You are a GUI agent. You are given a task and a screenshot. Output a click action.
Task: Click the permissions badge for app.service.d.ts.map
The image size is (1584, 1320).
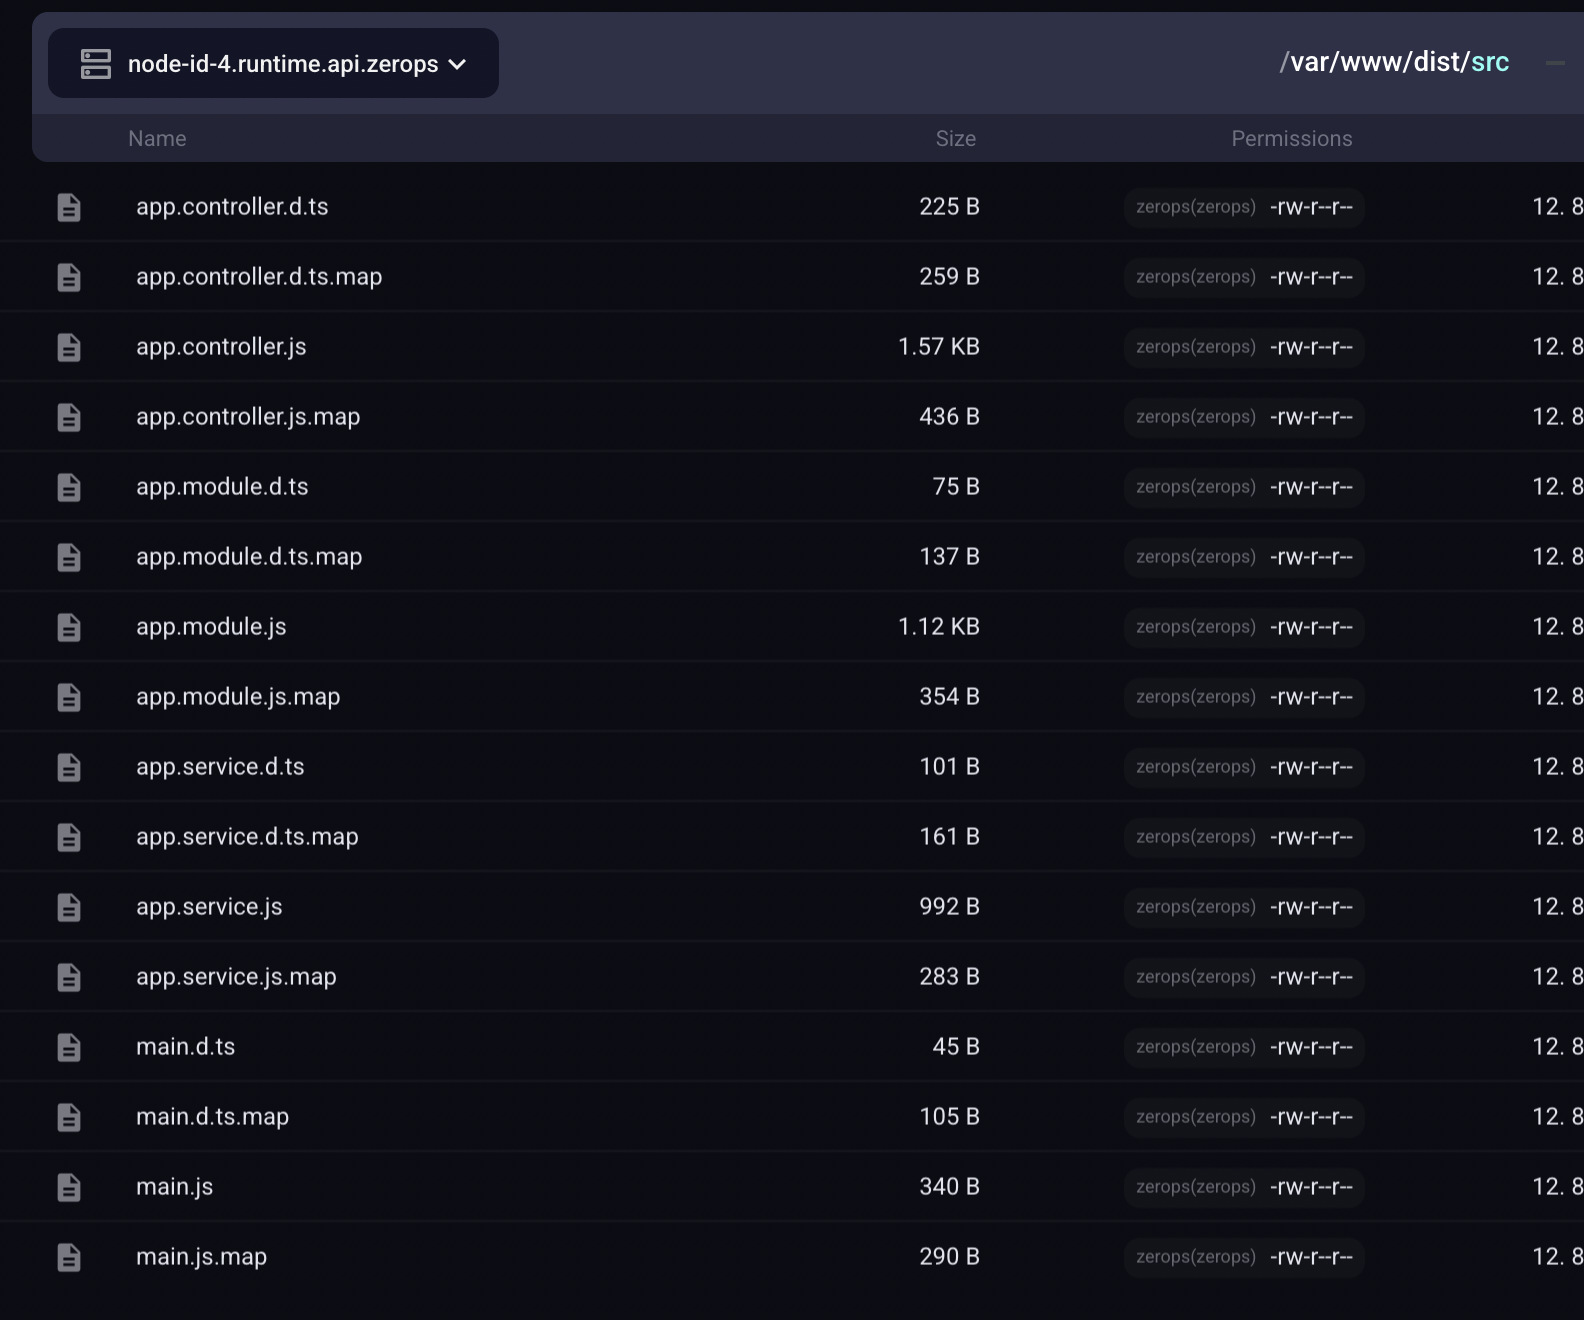(1244, 837)
